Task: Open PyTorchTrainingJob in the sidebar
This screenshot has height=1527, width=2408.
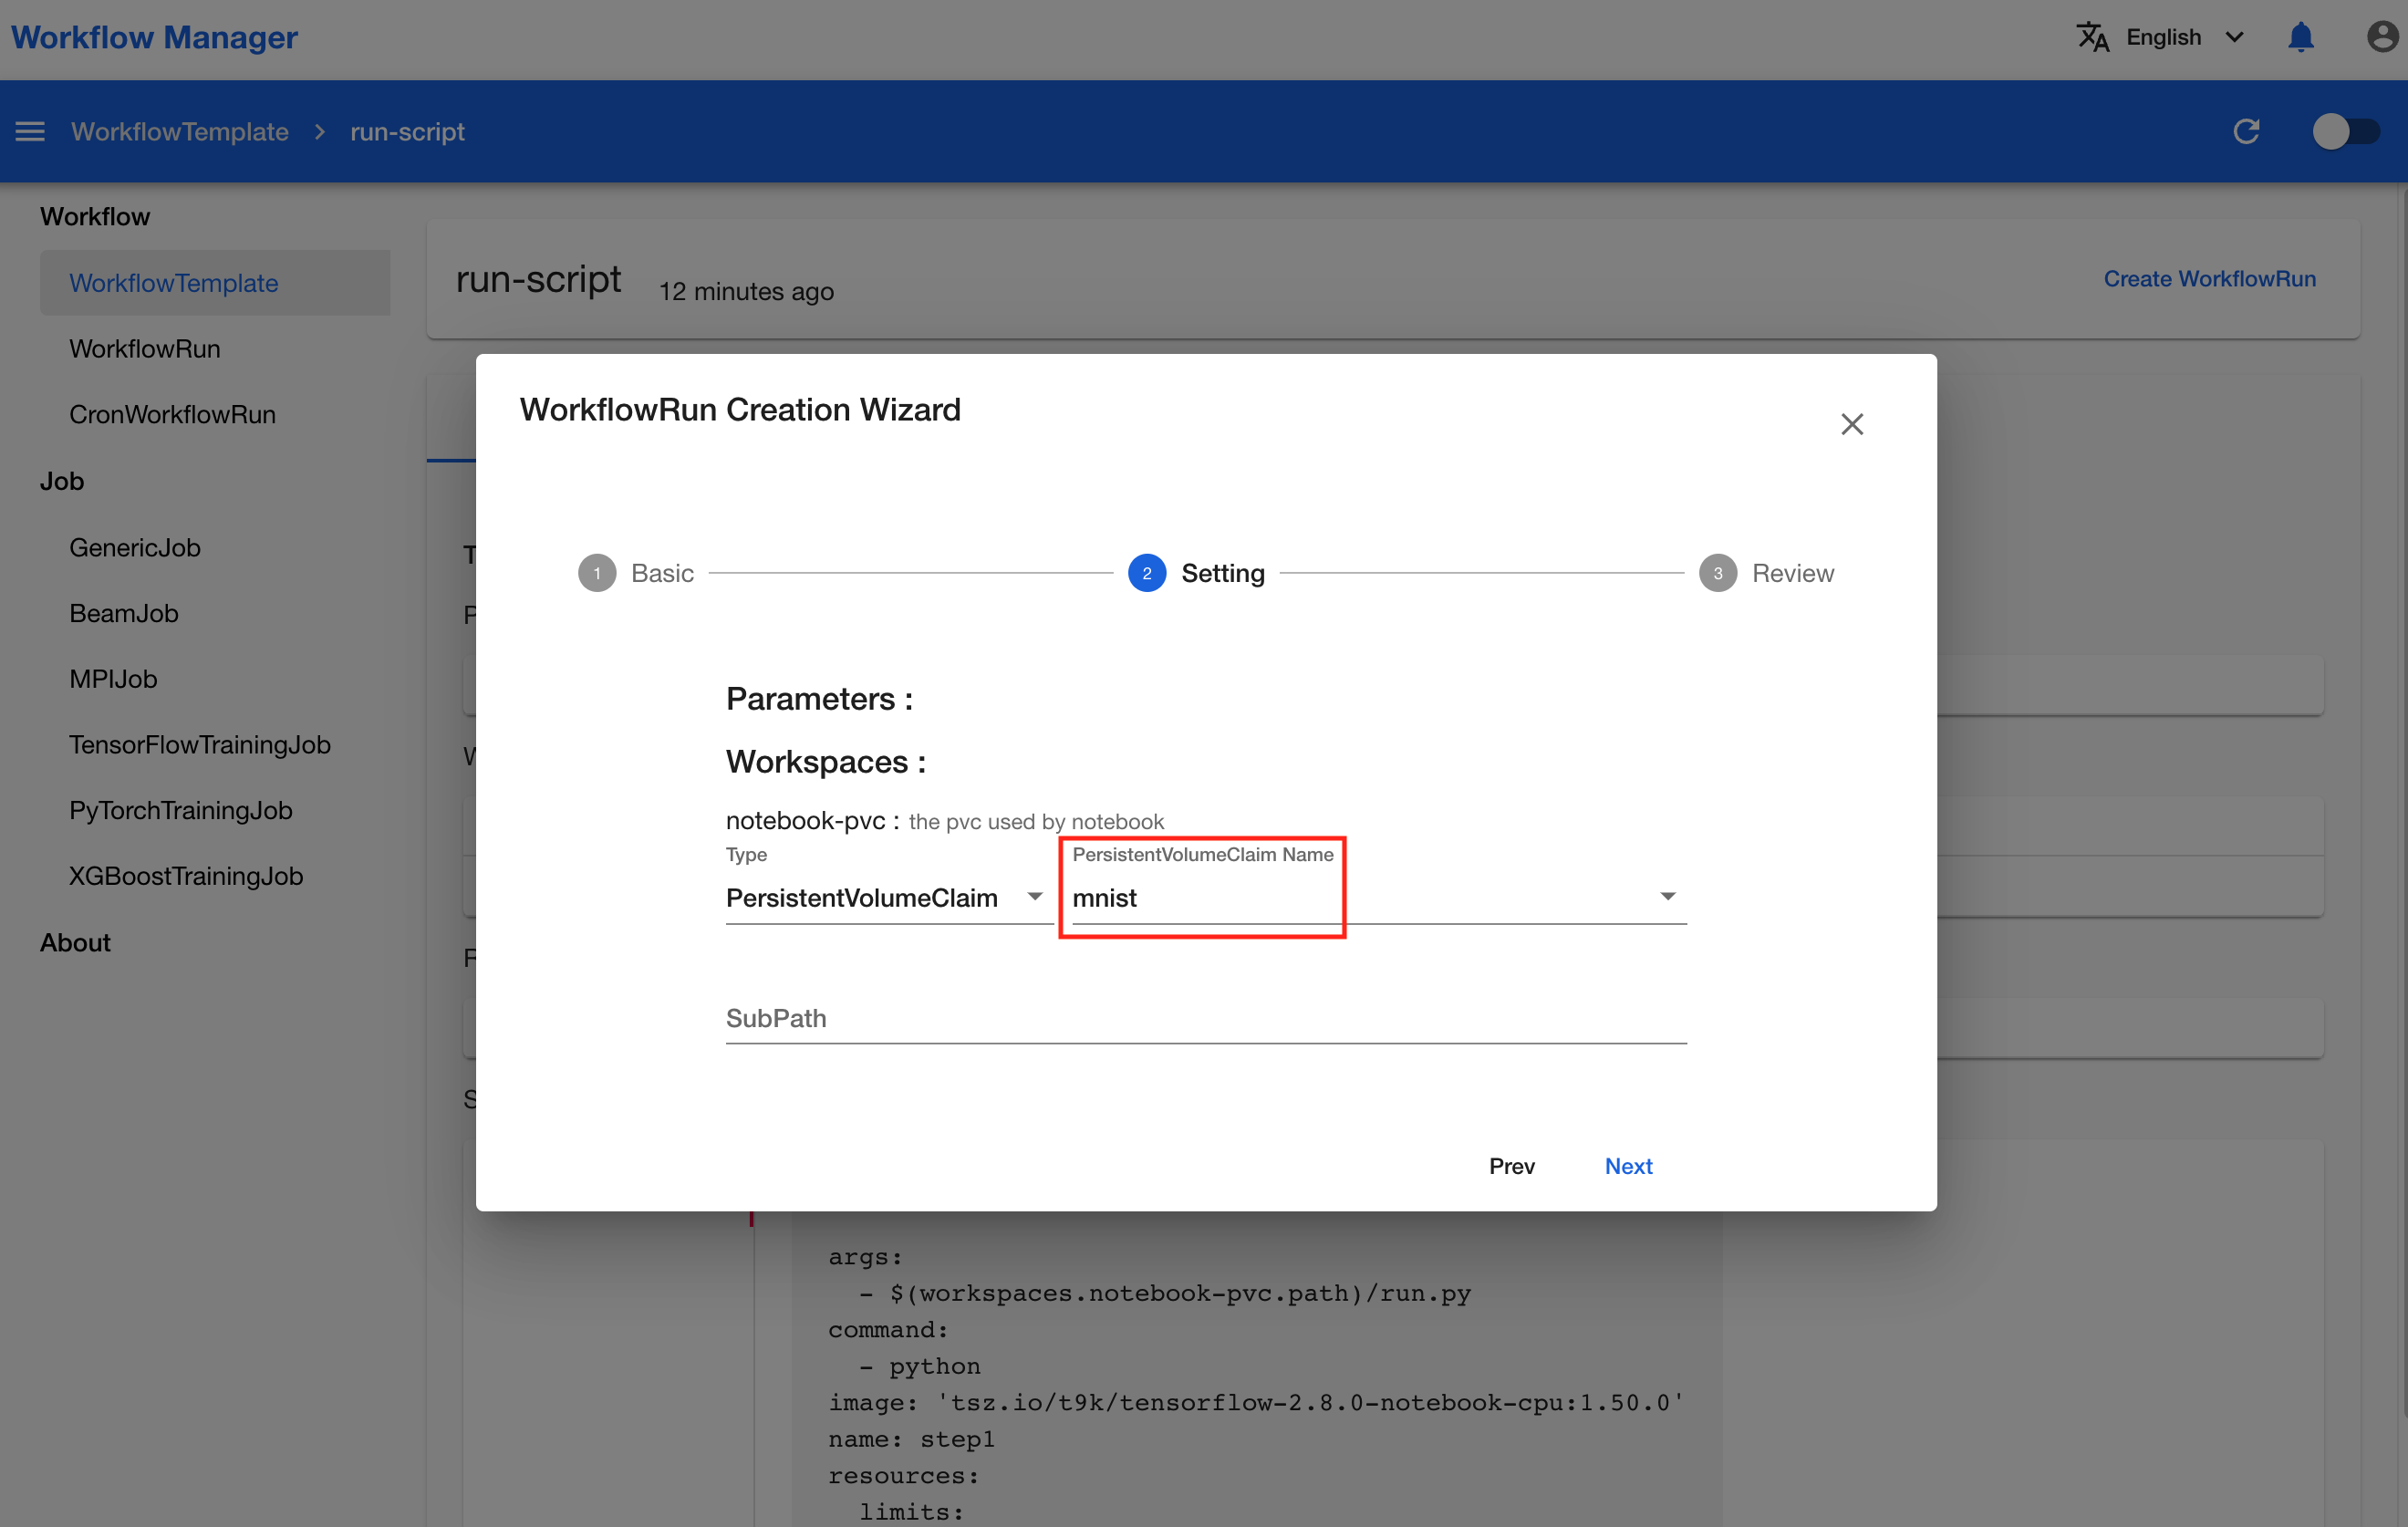Action: pyautogui.click(x=181, y=810)
